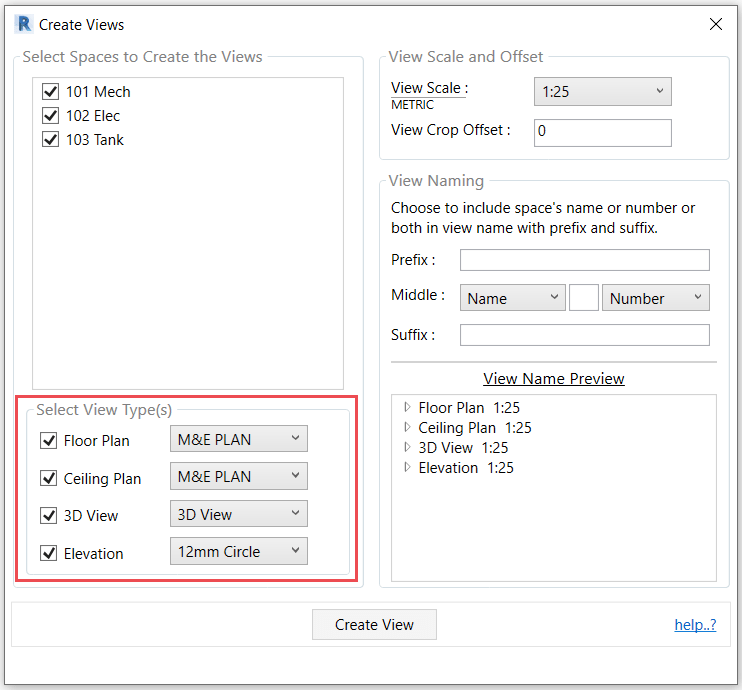Deselect the 103 Tank space checkbox
This screenshot has width=742, height=690.
[x=51, y=140]
